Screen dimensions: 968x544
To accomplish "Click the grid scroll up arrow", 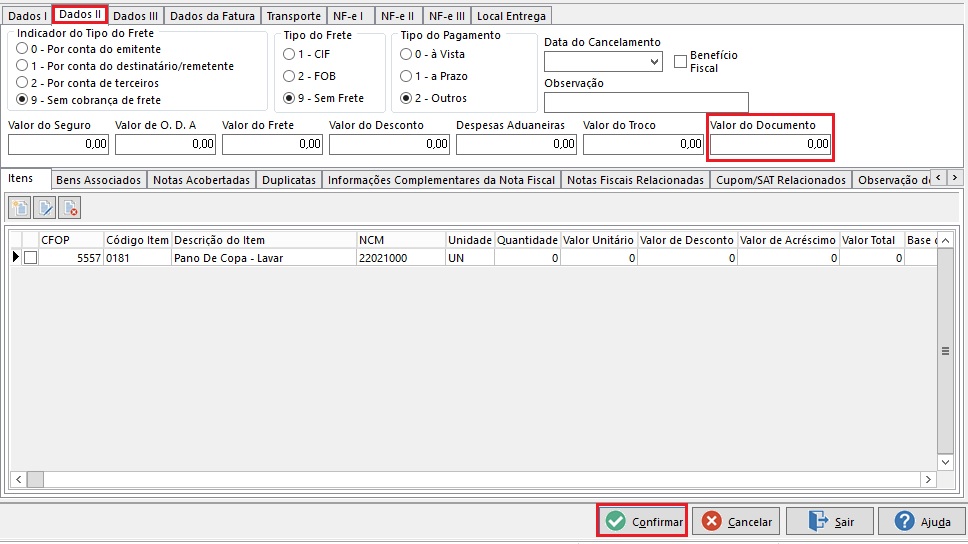I will [x=945, y=240].
